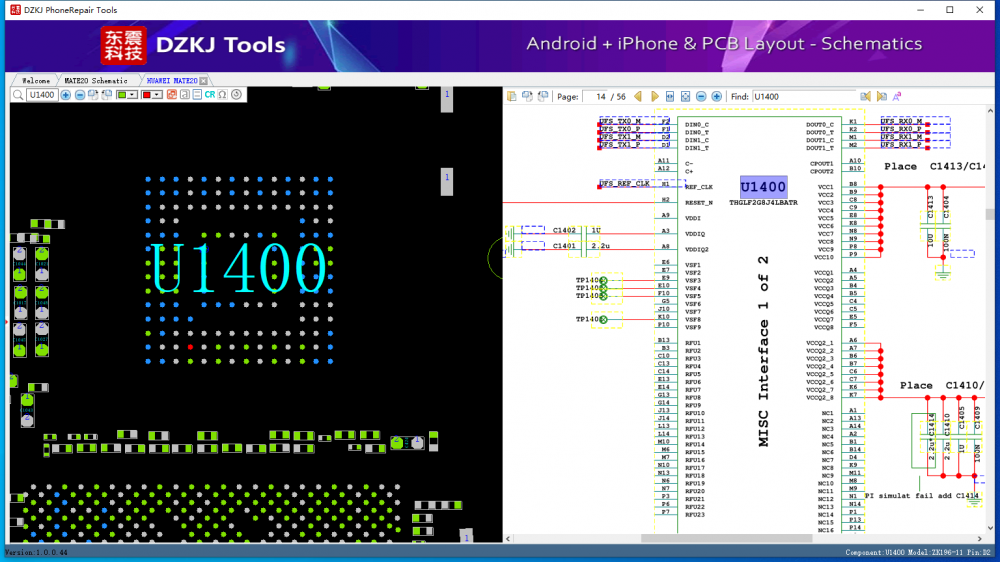Click the Omega resistance icon
Image resolution: width=1000 pixels, height=562 pixels.
[223, 95]
